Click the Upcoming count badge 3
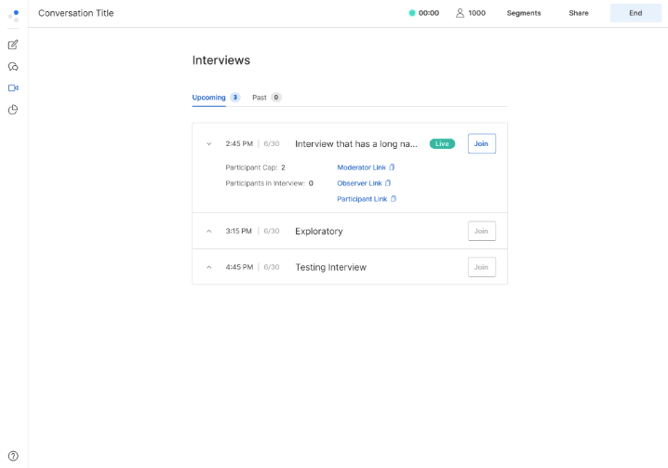The image size is (668, 468). pyautogui.click(x=235, y=98)
